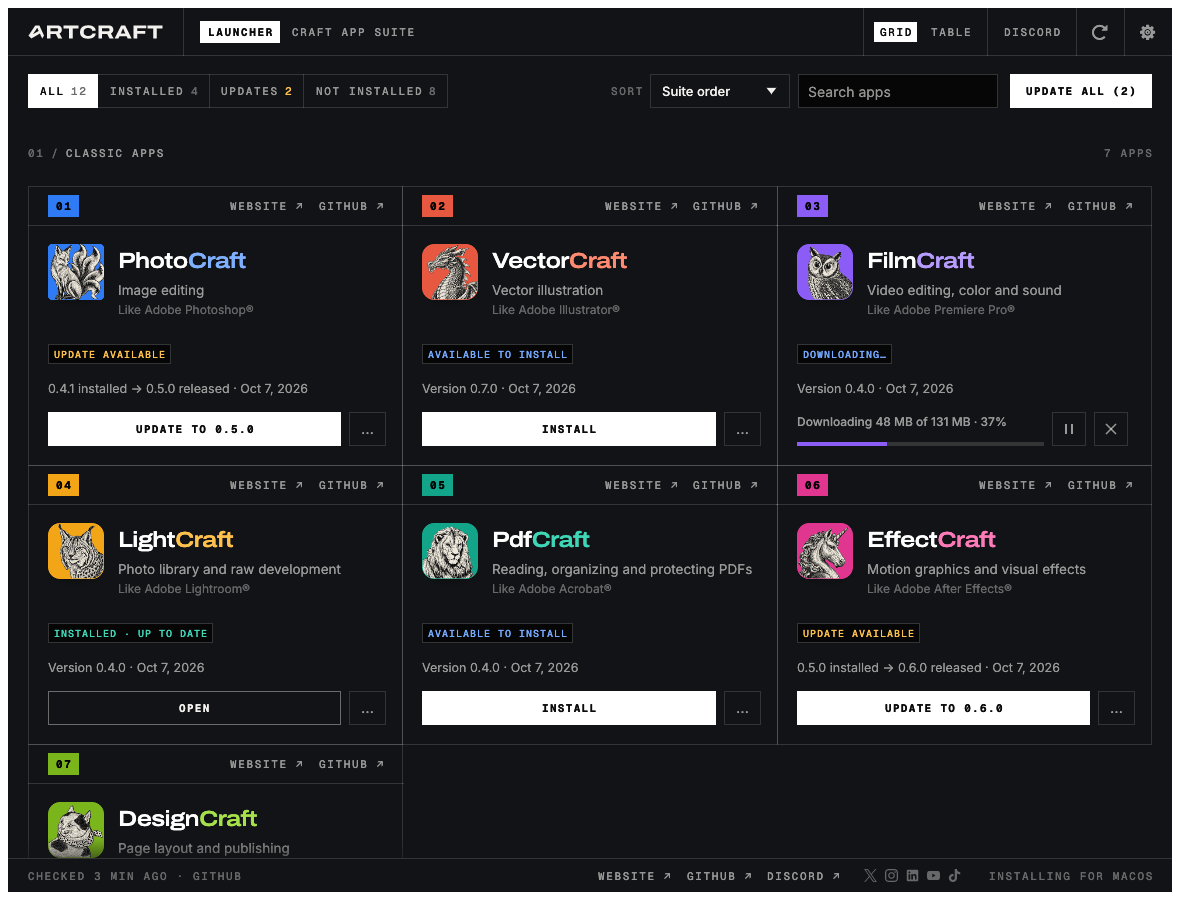Open PhotoCraft Website link
This screenshot has height=900, width=1180.
click(x=266, y=206)
